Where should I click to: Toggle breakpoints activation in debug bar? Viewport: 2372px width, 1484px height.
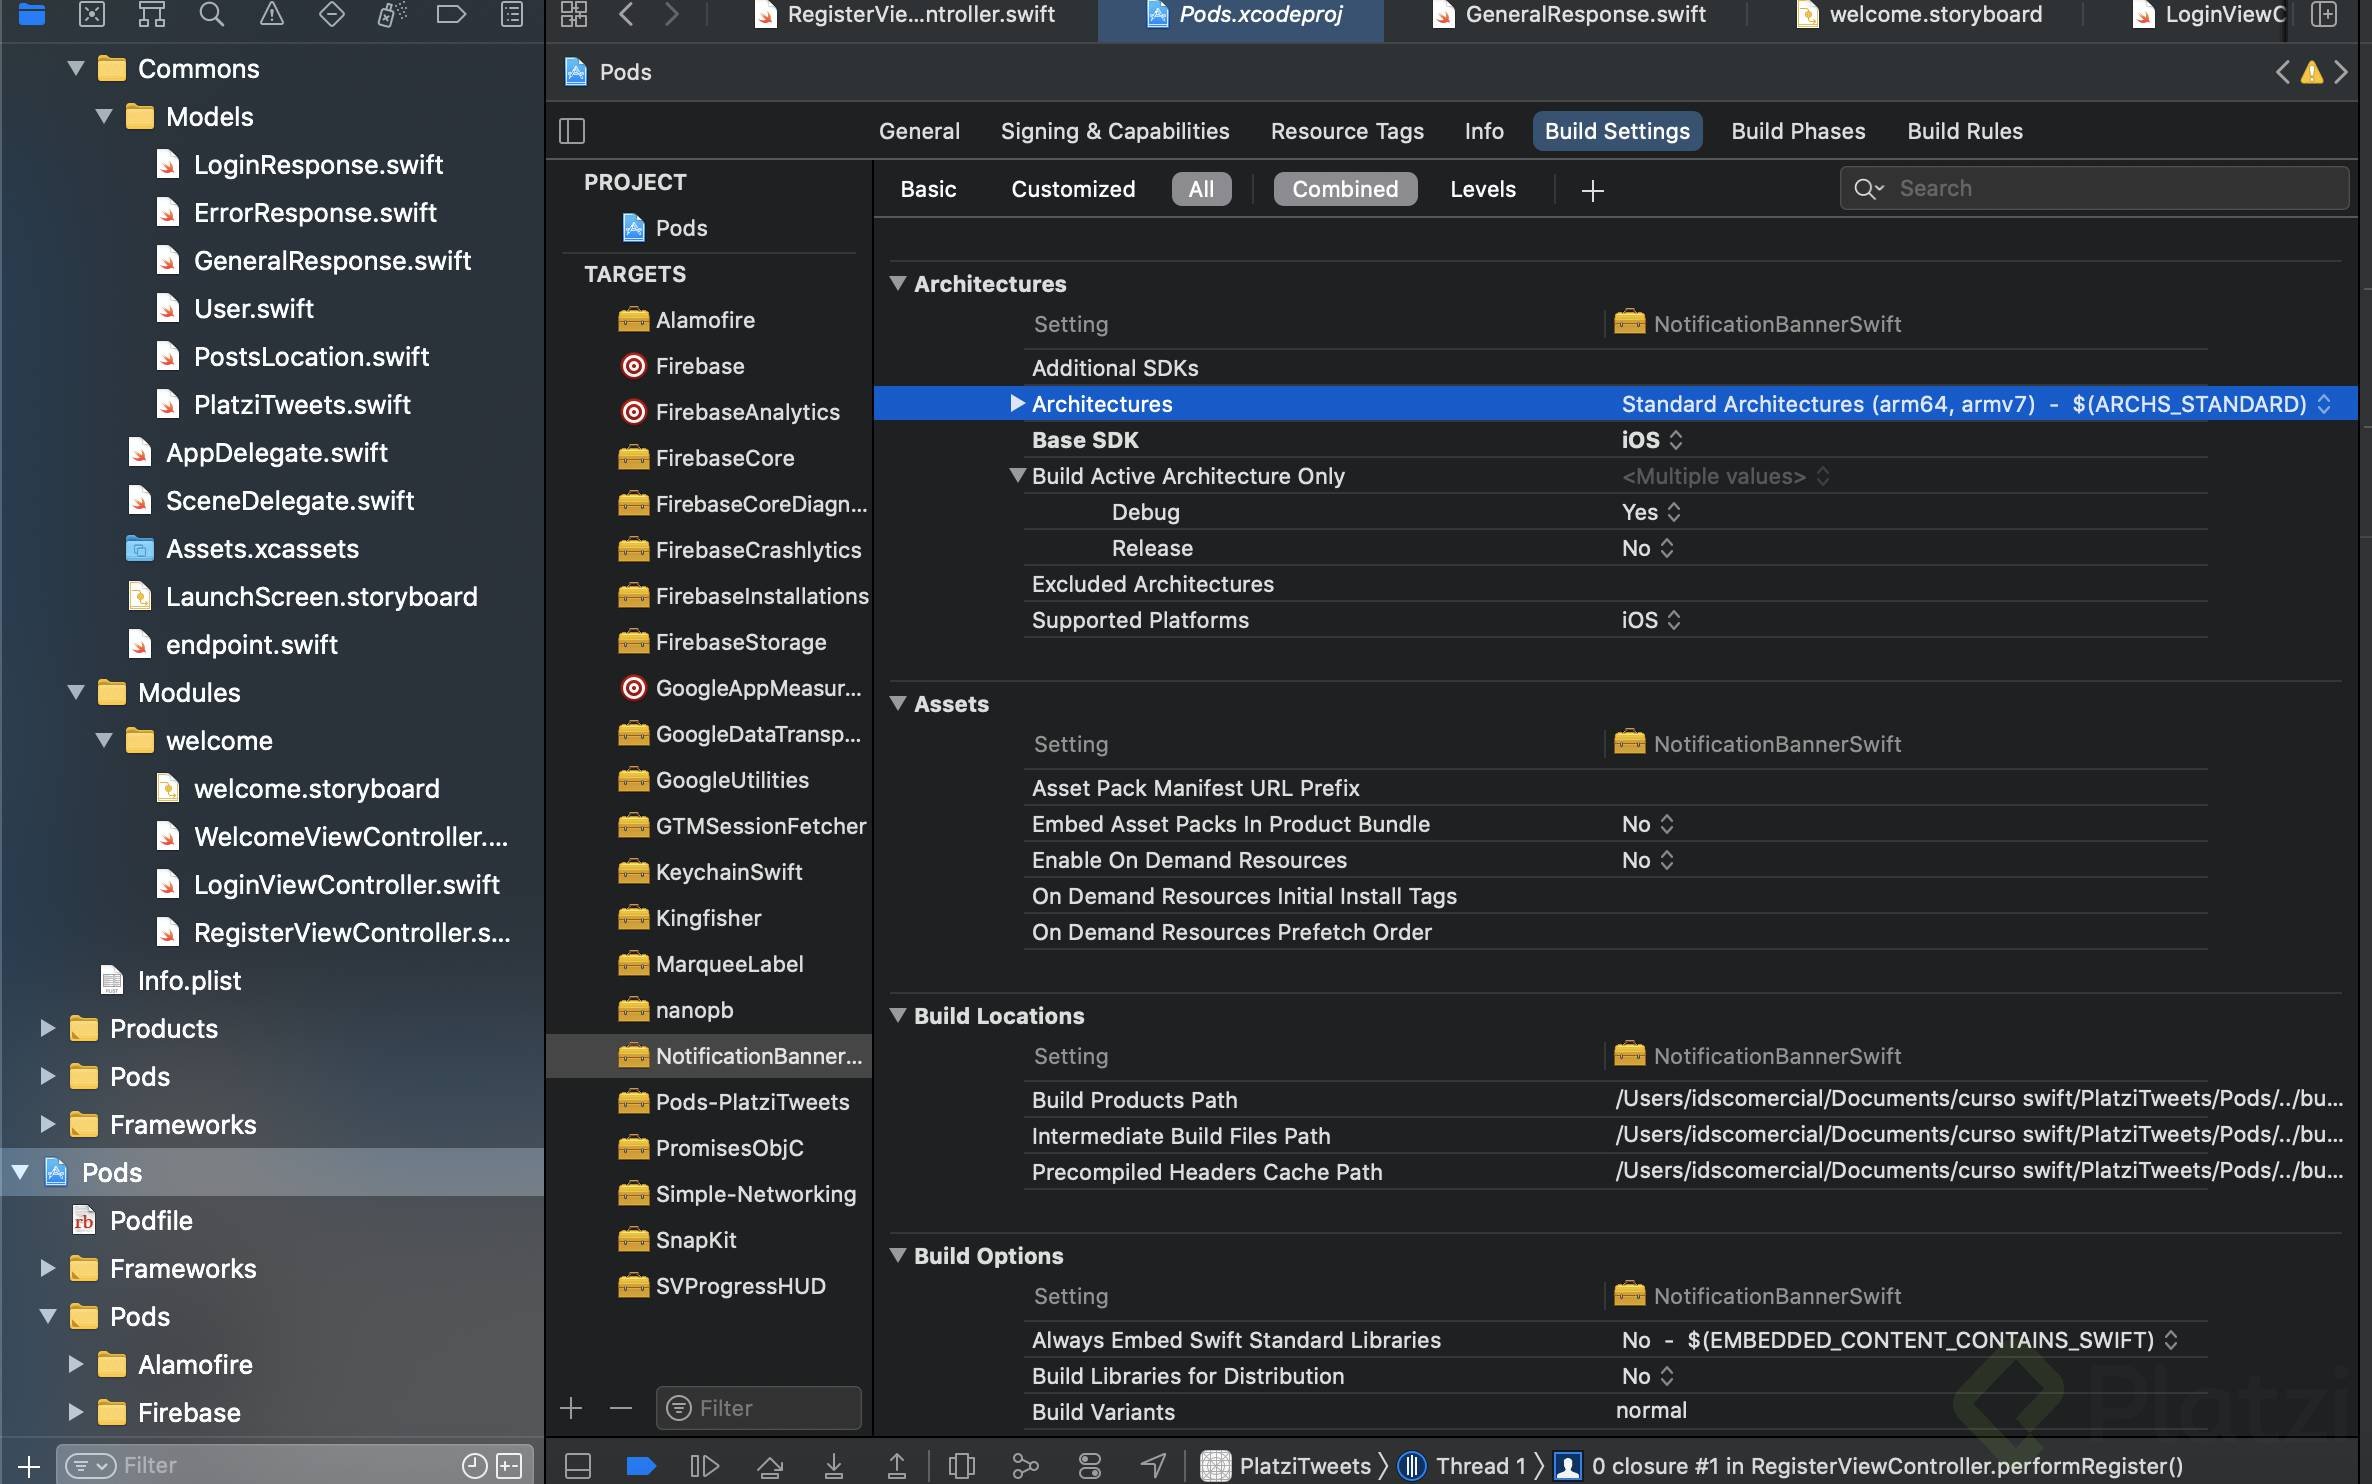[640, 1466]
